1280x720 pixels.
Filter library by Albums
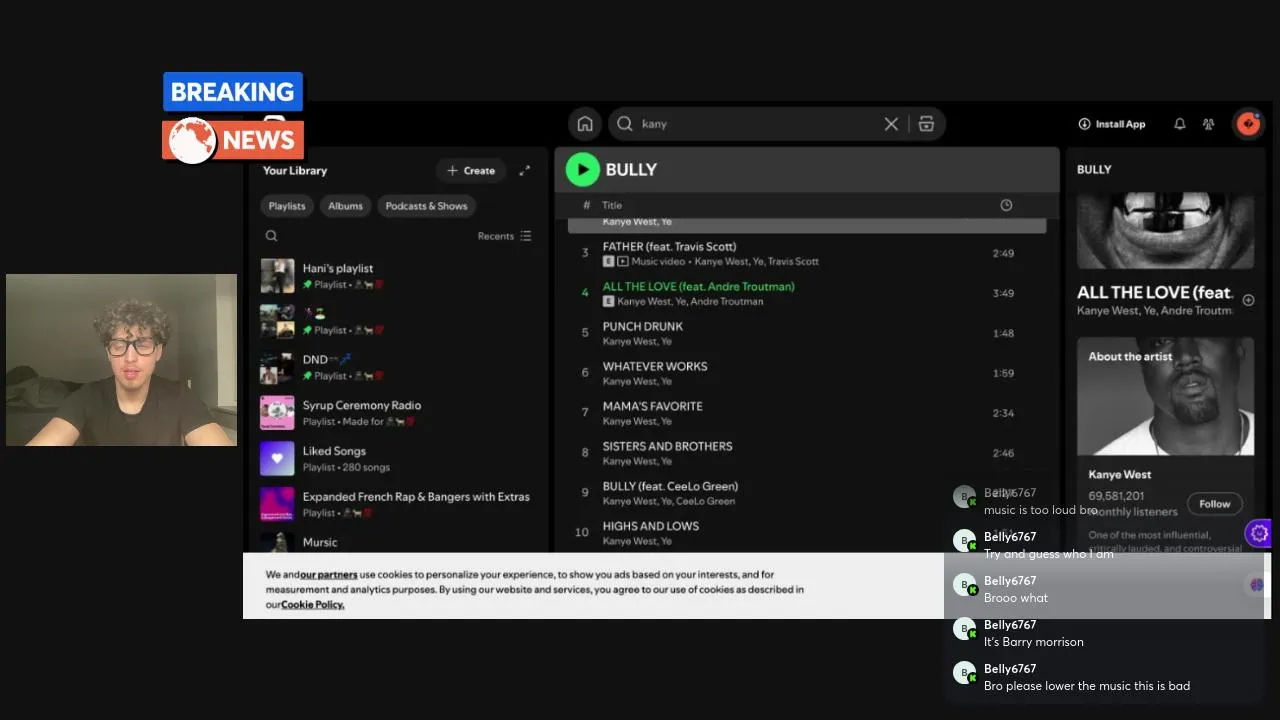coord(345,206)
